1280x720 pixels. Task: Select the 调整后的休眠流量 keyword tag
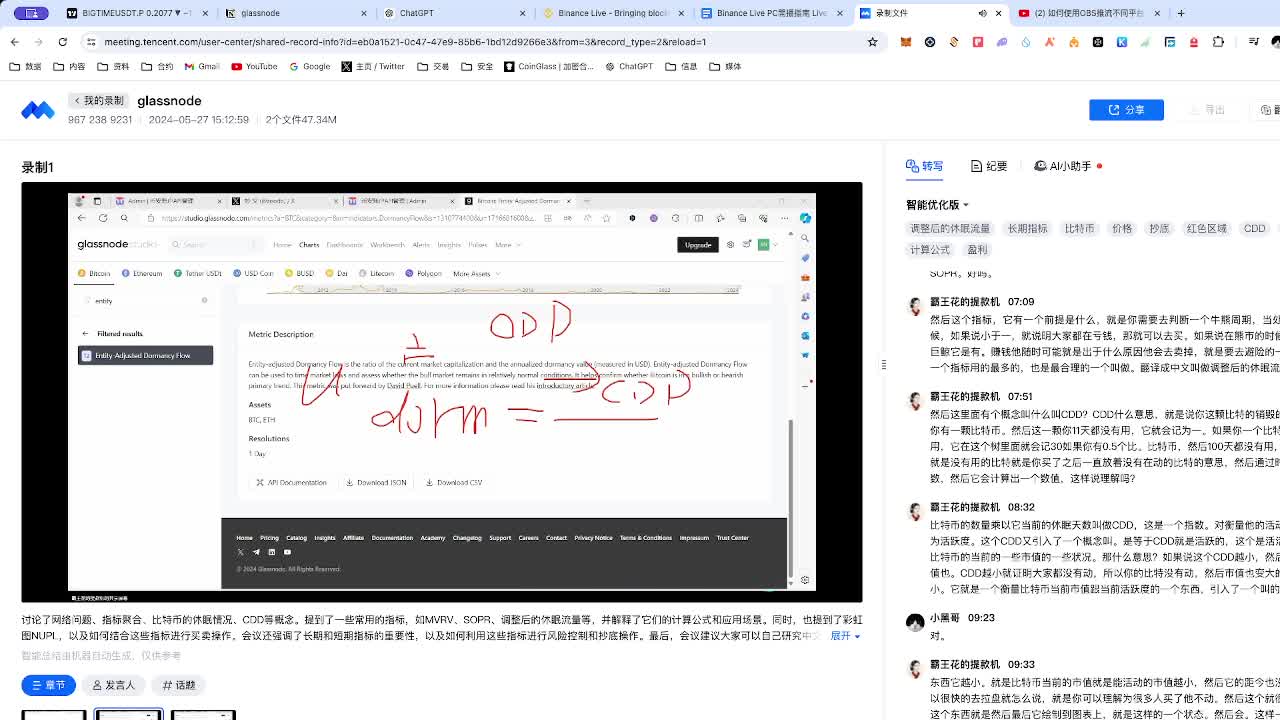(x=950, y=229)
